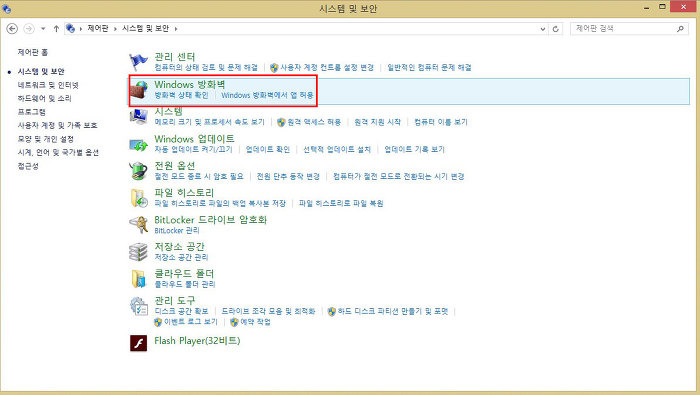
Task: Click the Windows 방화벽 brick wall icon
Action: tap(139, 90)
